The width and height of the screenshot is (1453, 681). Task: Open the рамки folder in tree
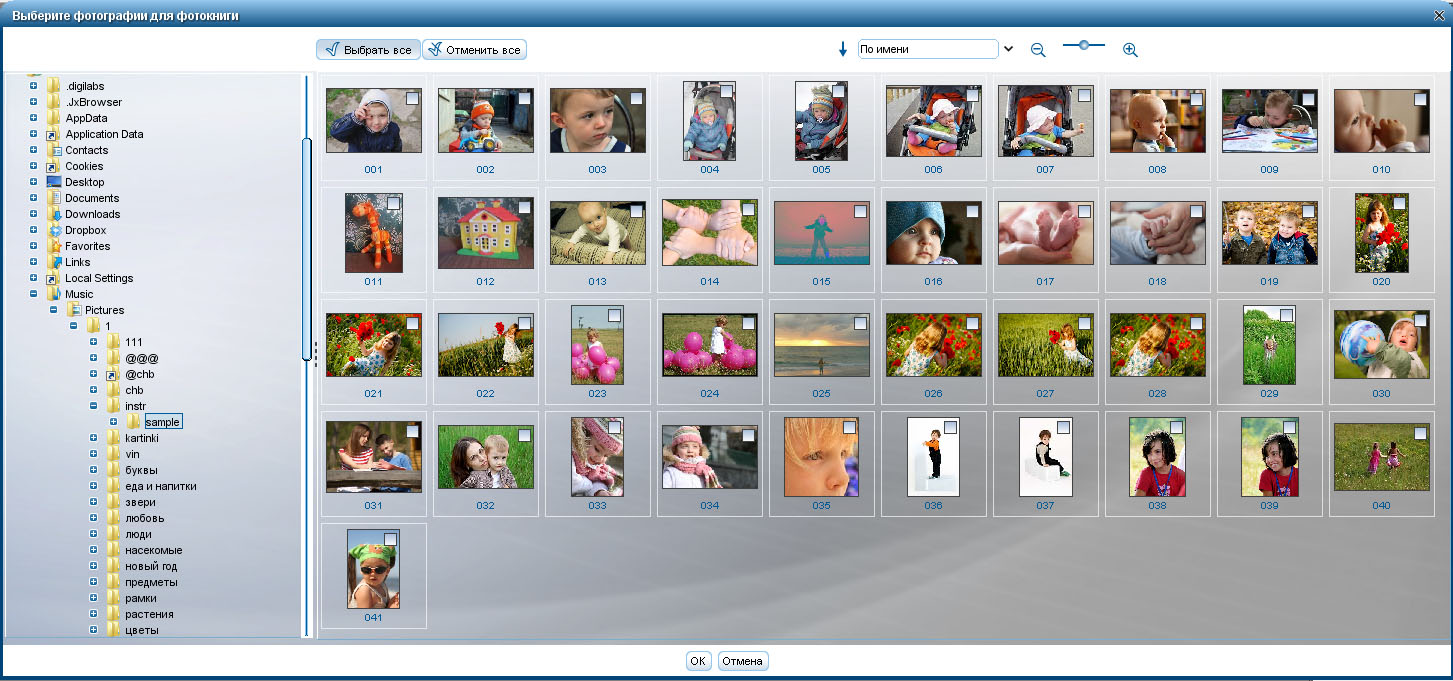140,598
